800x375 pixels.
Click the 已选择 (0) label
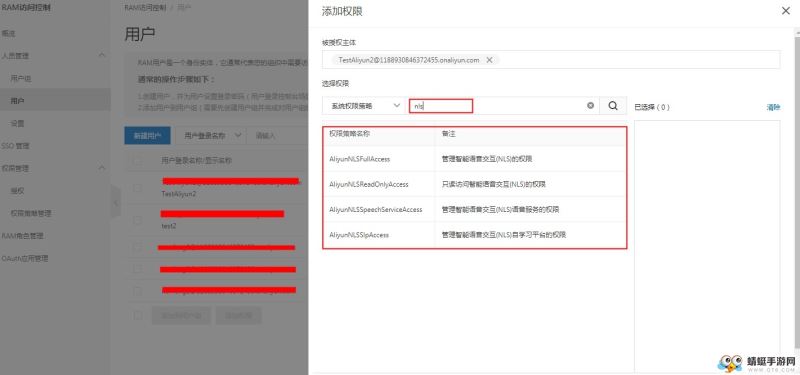(652, 107)
